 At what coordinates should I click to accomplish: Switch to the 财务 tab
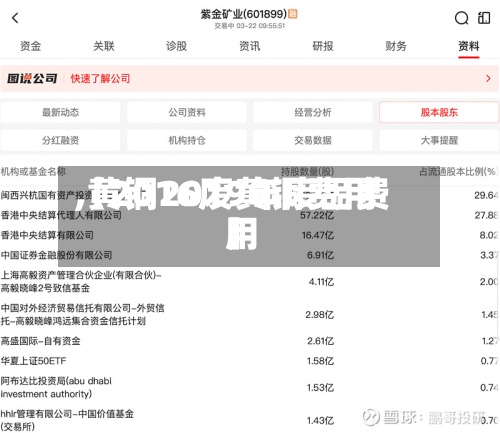tap(396, 46)
